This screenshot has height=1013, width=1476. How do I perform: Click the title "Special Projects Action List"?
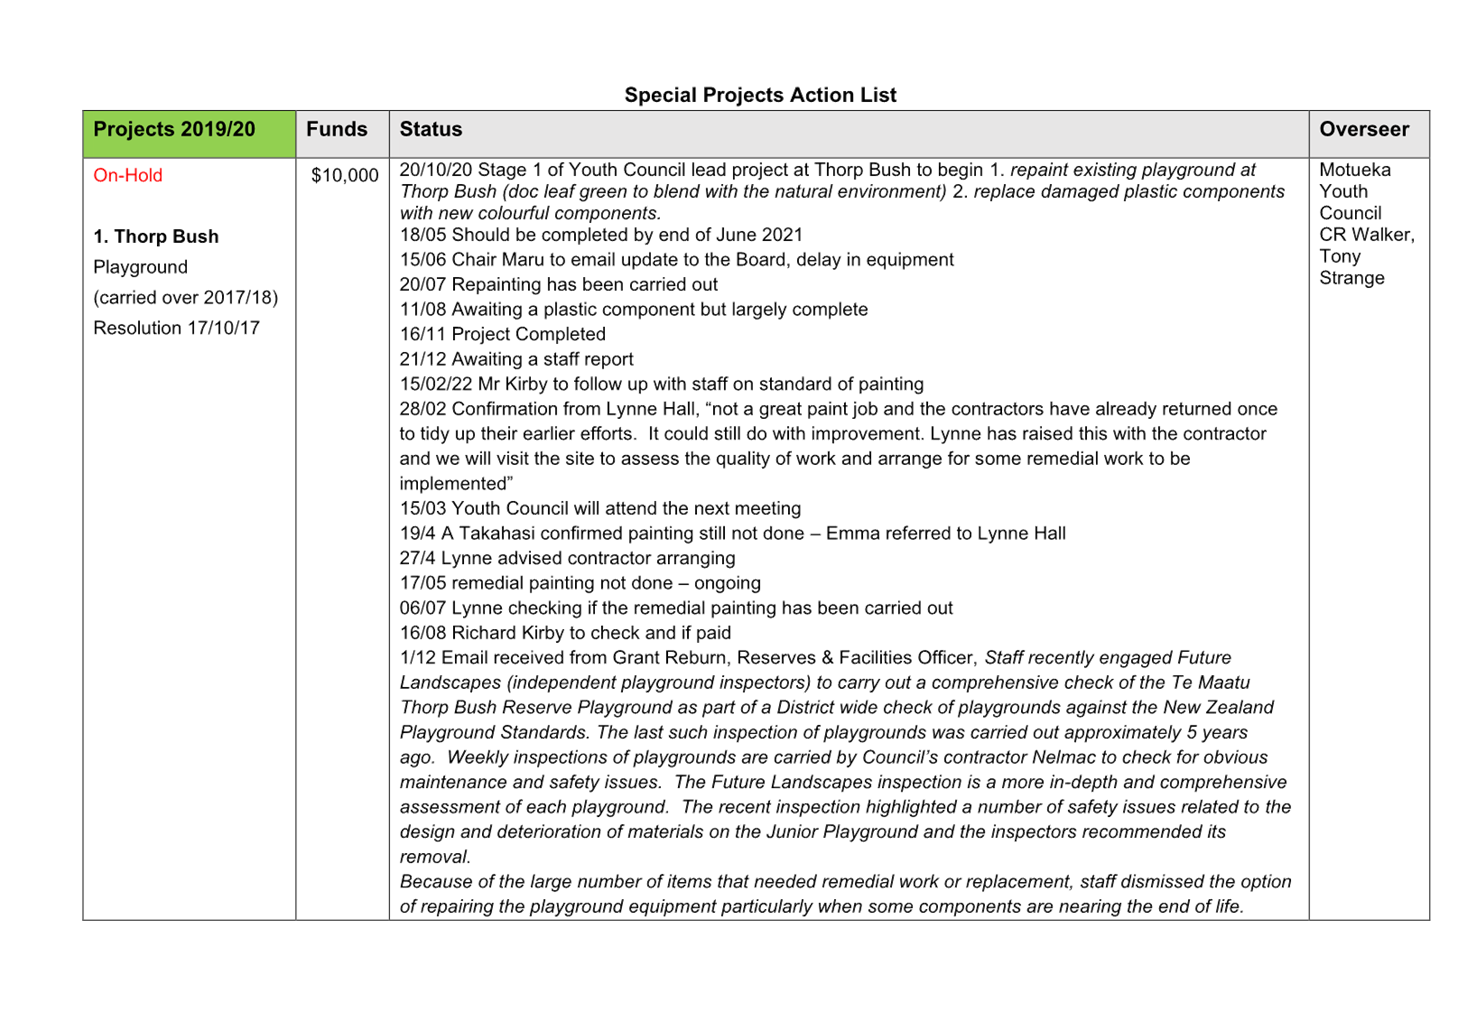click(760, 95)
